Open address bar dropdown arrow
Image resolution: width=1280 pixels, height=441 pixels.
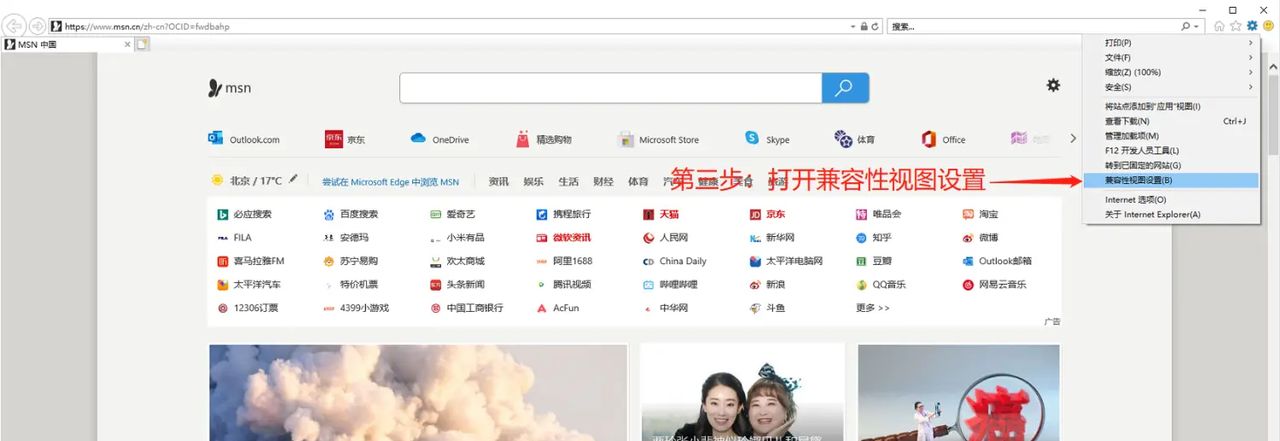(x=853, y=26)
